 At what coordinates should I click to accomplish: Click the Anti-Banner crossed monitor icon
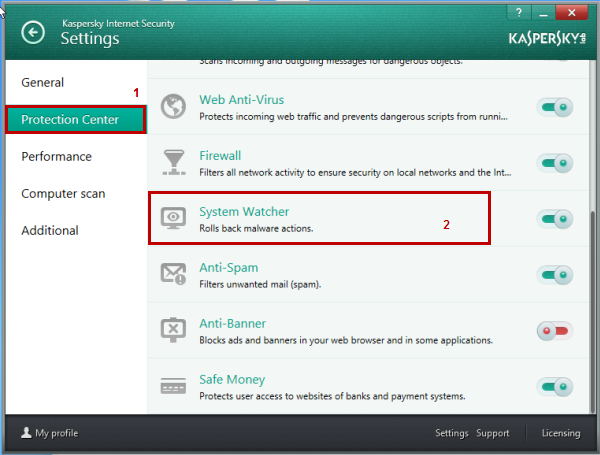pyautogui.click(x=173, y=330)
